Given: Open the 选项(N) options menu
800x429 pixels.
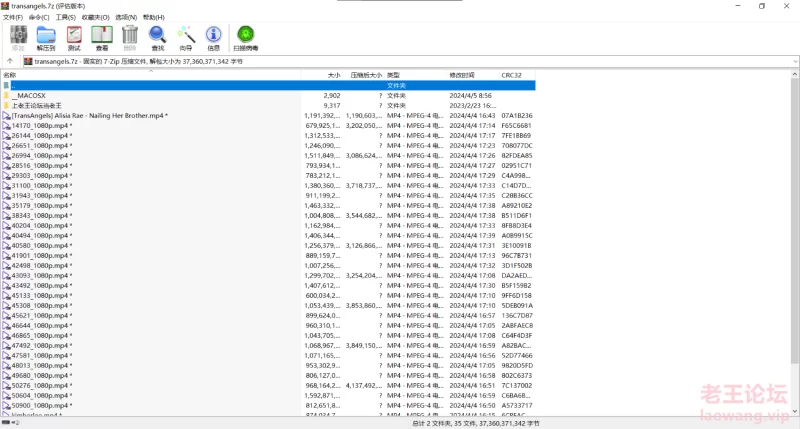Looking at the screenshot, I should tap(126, 17).
